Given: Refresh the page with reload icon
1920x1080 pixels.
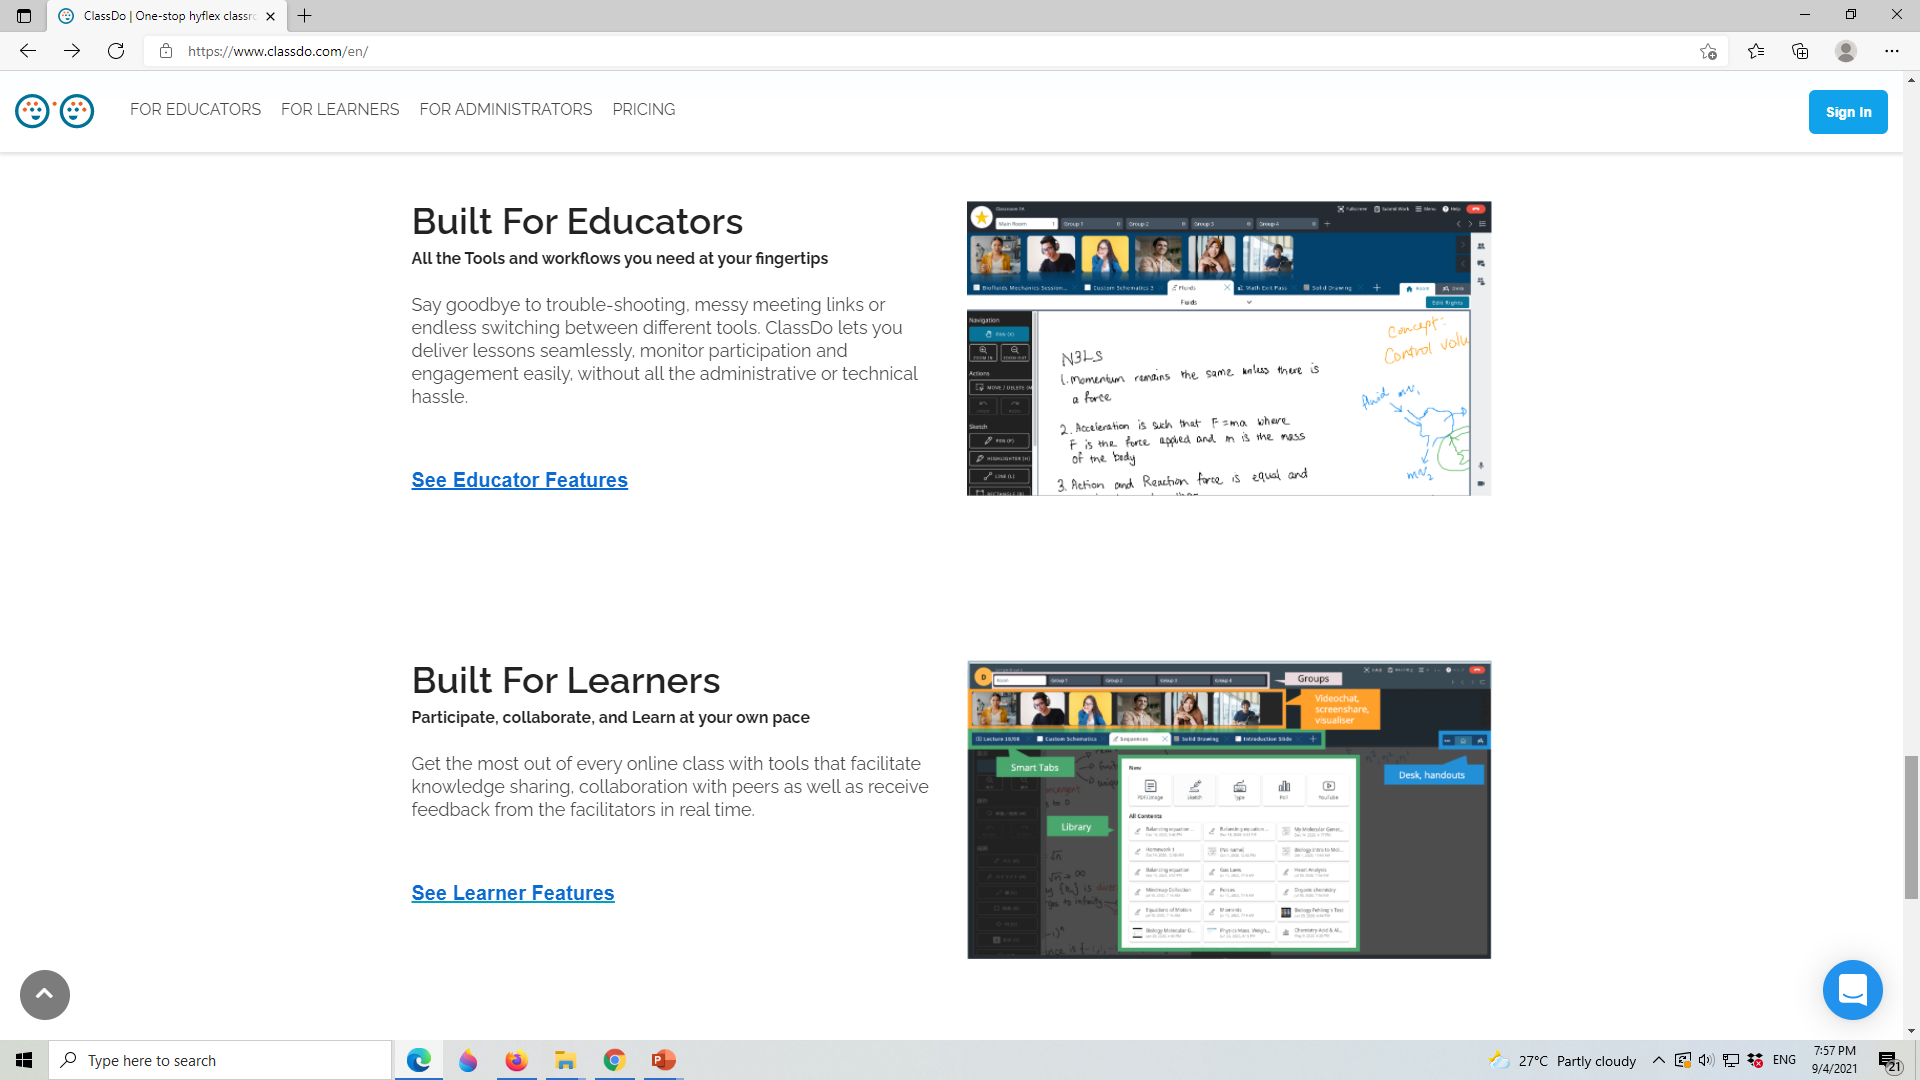Looking at the screenshot, I should pyautogui.click(x=116, y=51).
